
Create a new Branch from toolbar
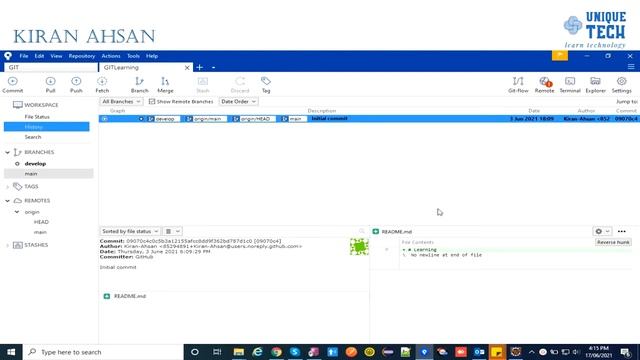(140, 85)
